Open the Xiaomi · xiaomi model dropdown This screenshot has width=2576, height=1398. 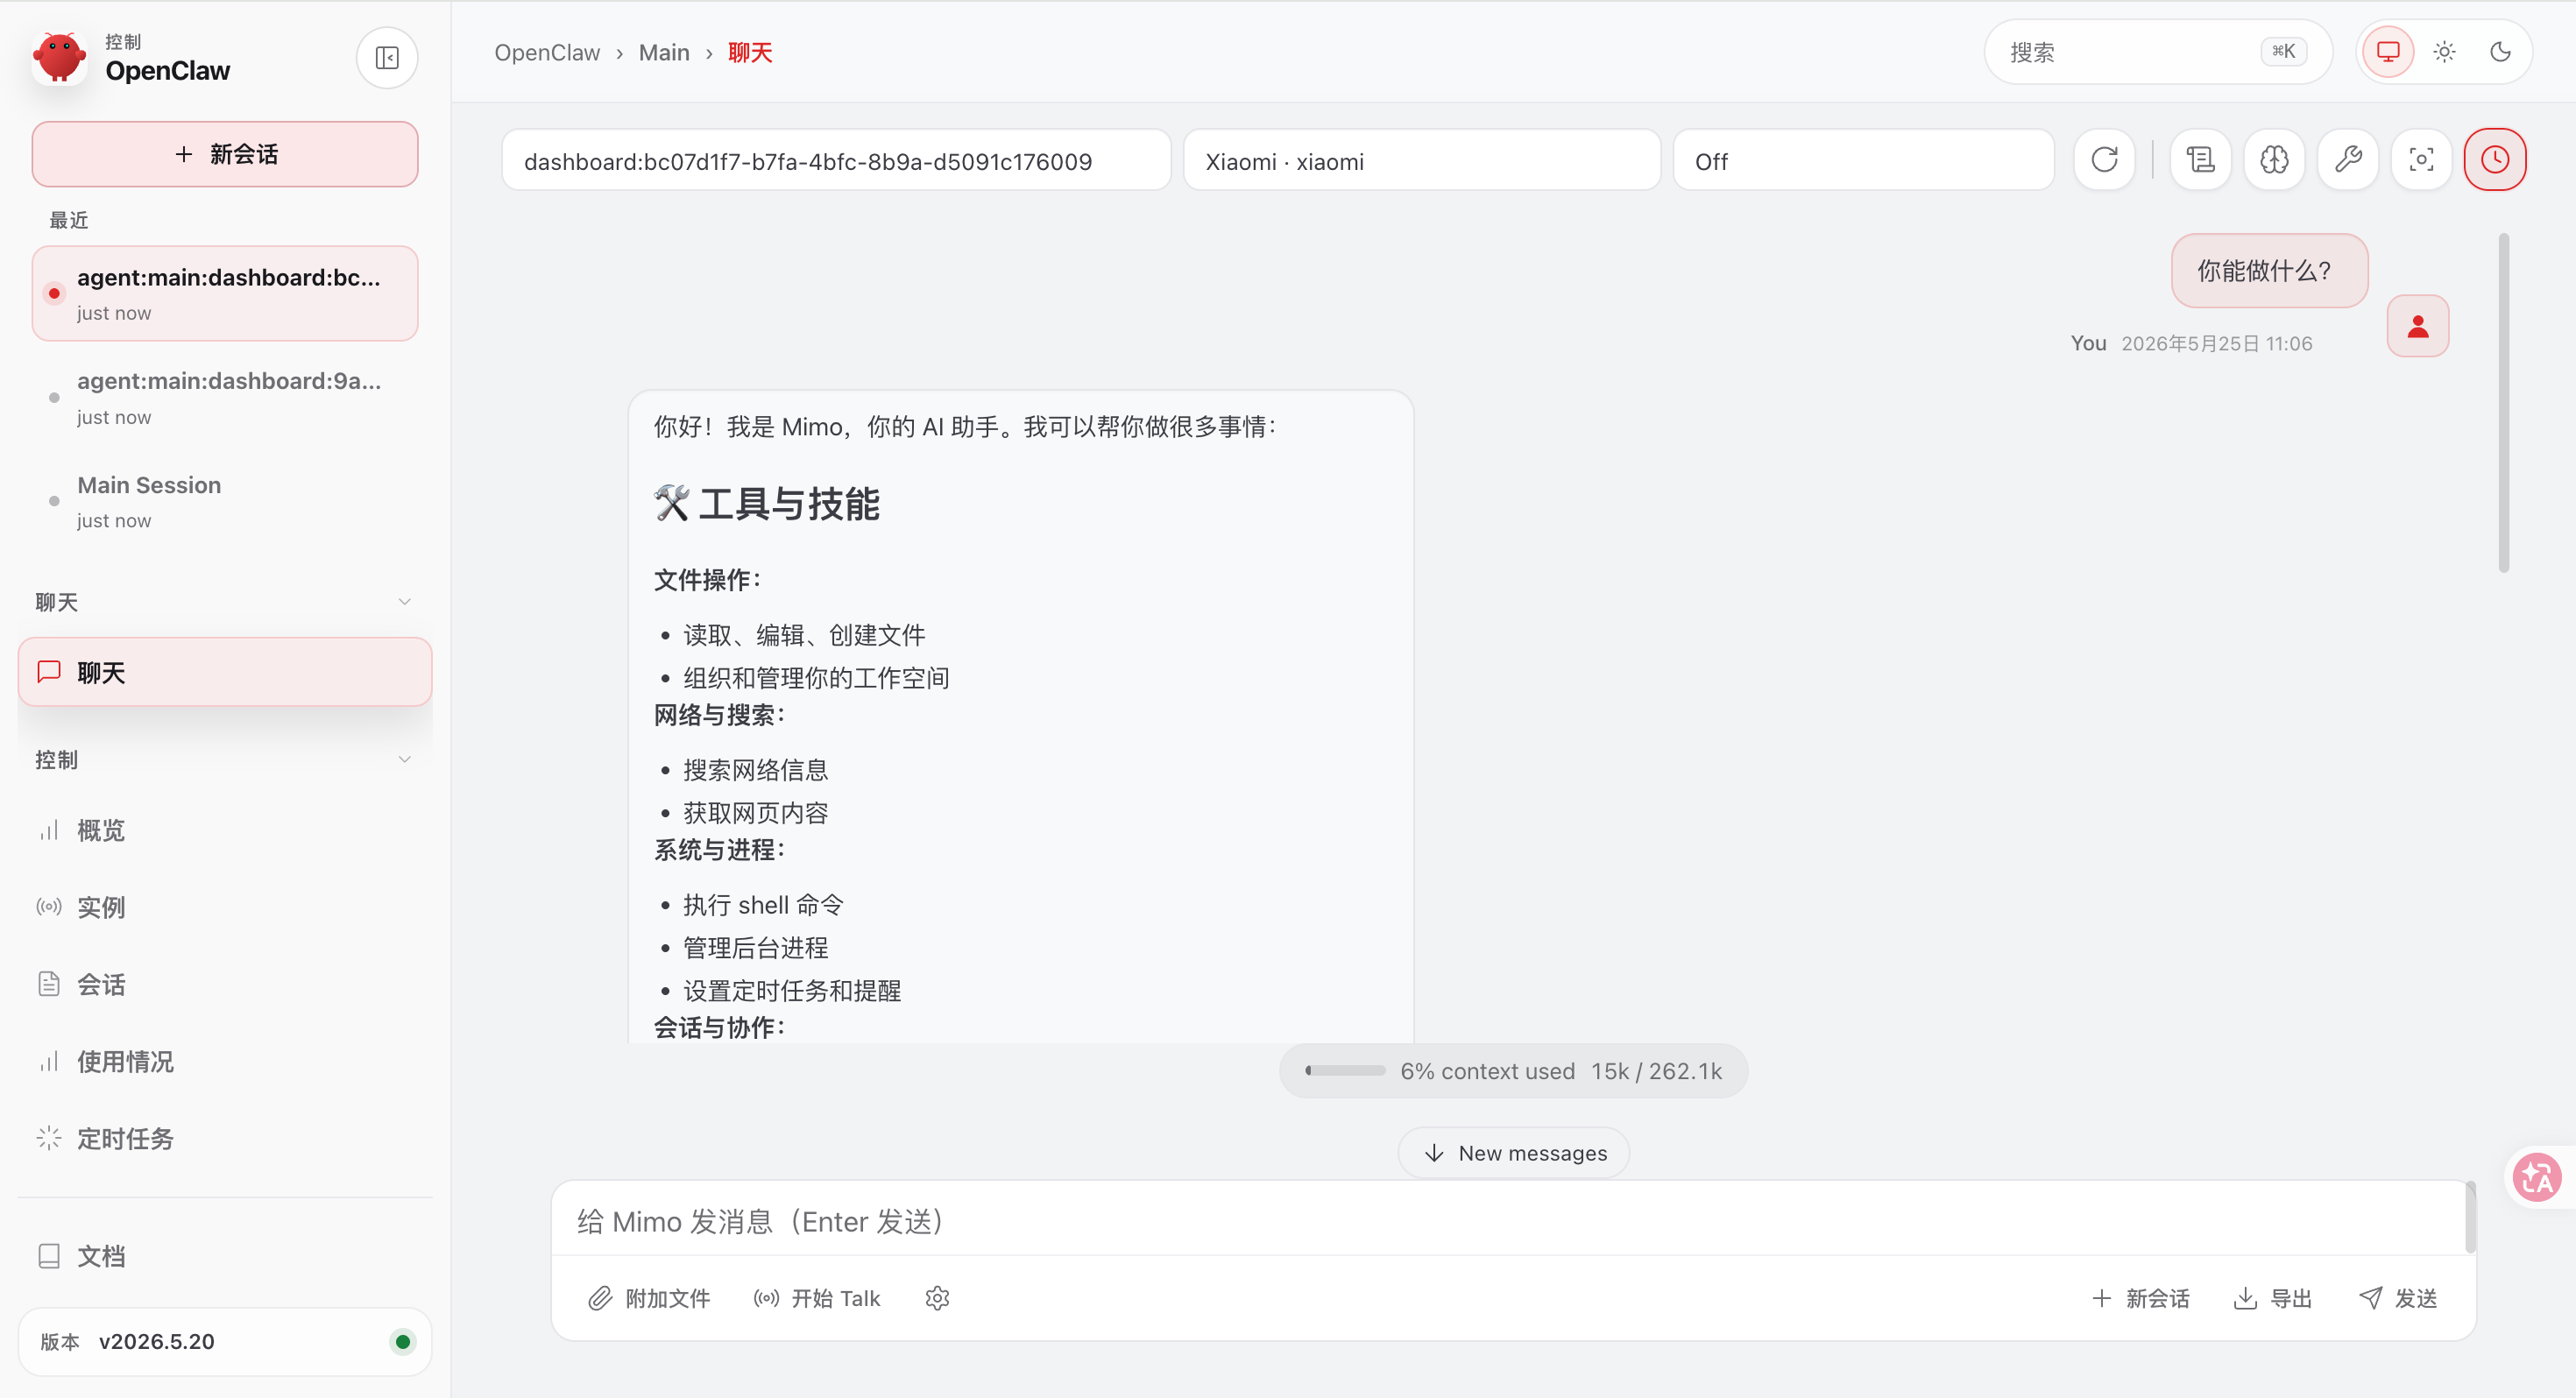click(x=1421, y=160)
